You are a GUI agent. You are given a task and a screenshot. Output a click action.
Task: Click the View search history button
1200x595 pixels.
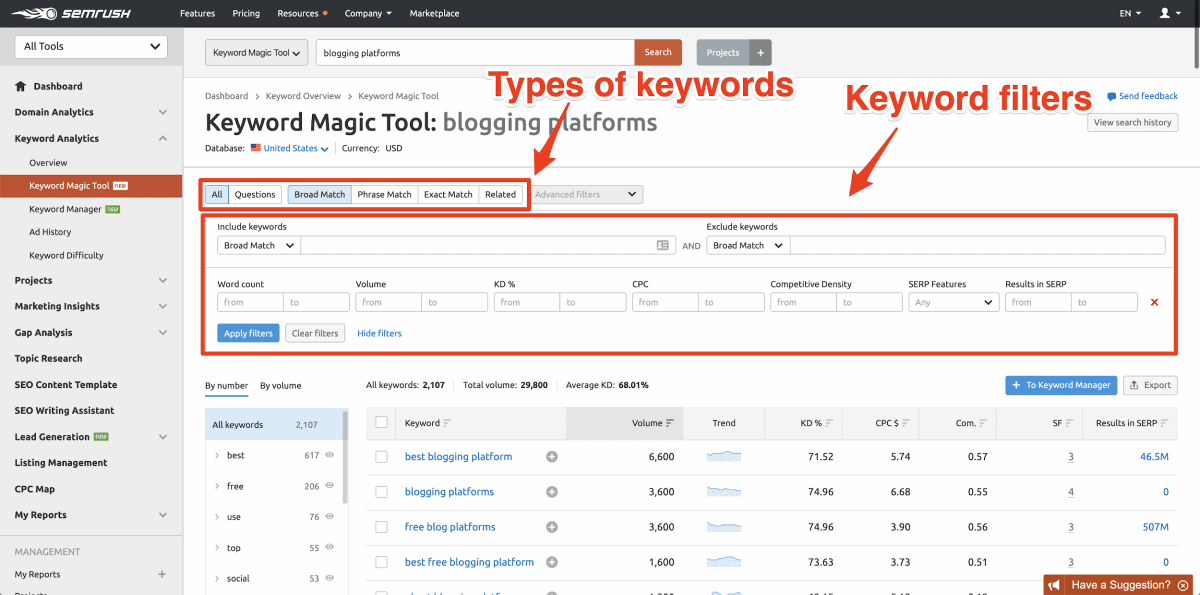point(1133,122)
